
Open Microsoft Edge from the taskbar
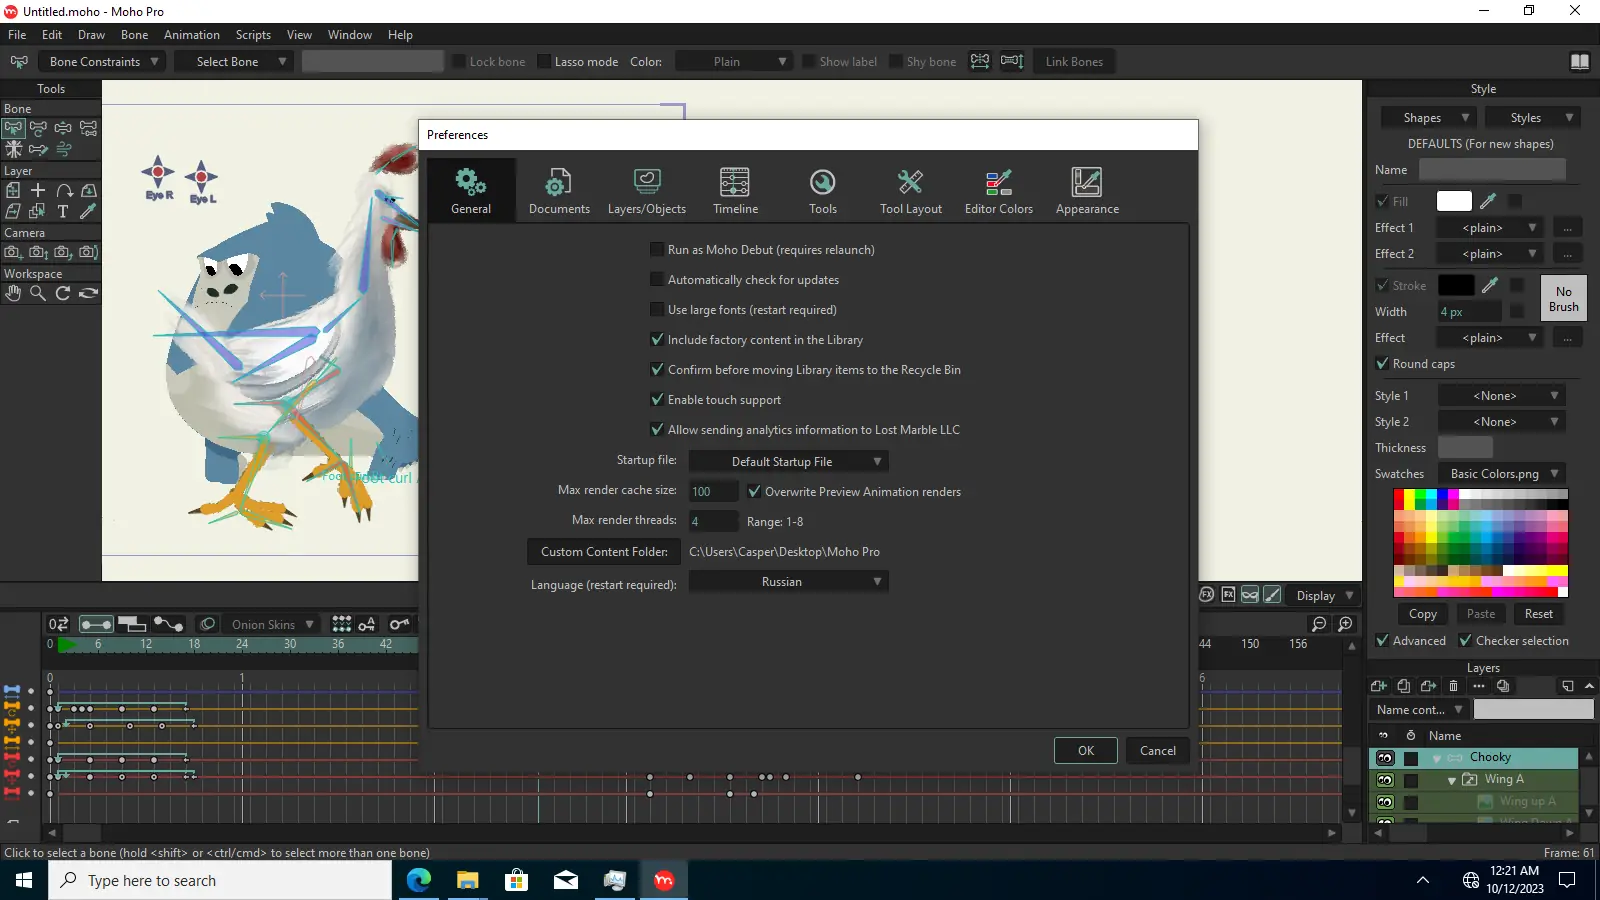(419, 880)
